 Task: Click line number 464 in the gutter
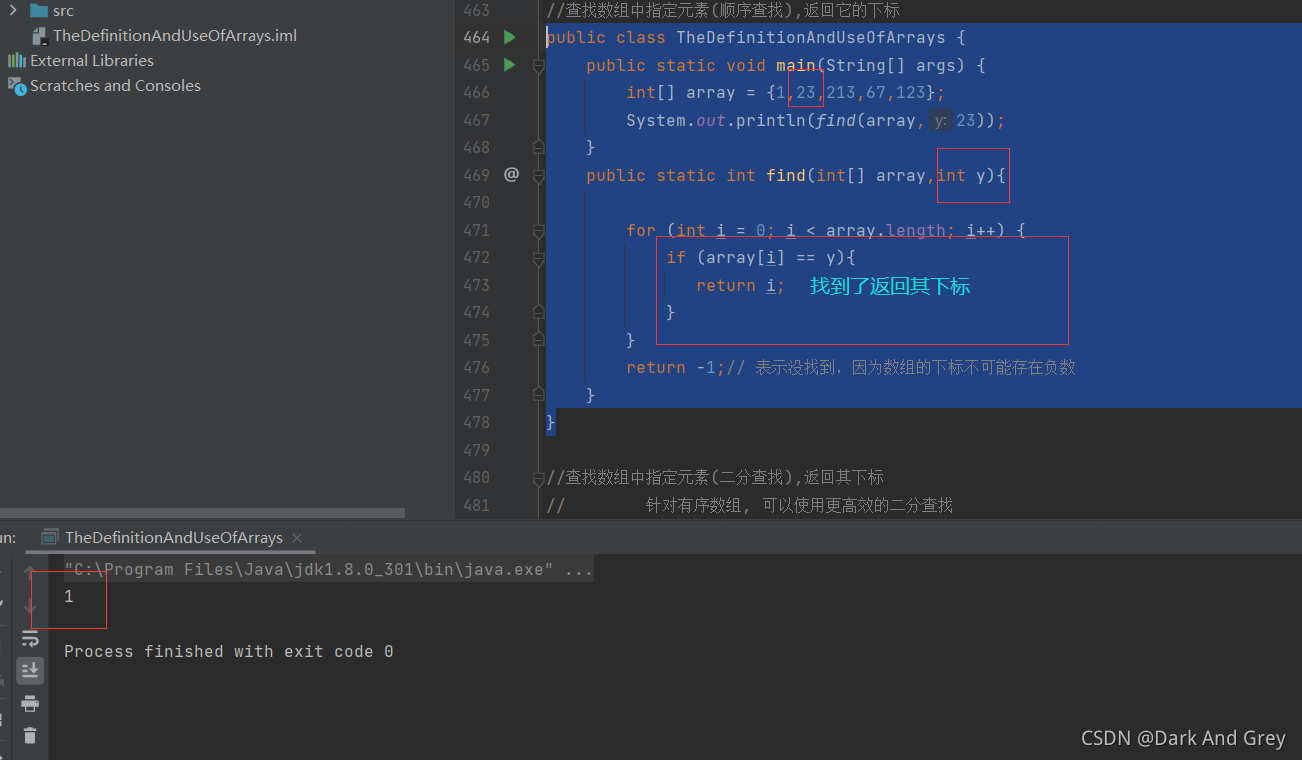tap(476, 37)
